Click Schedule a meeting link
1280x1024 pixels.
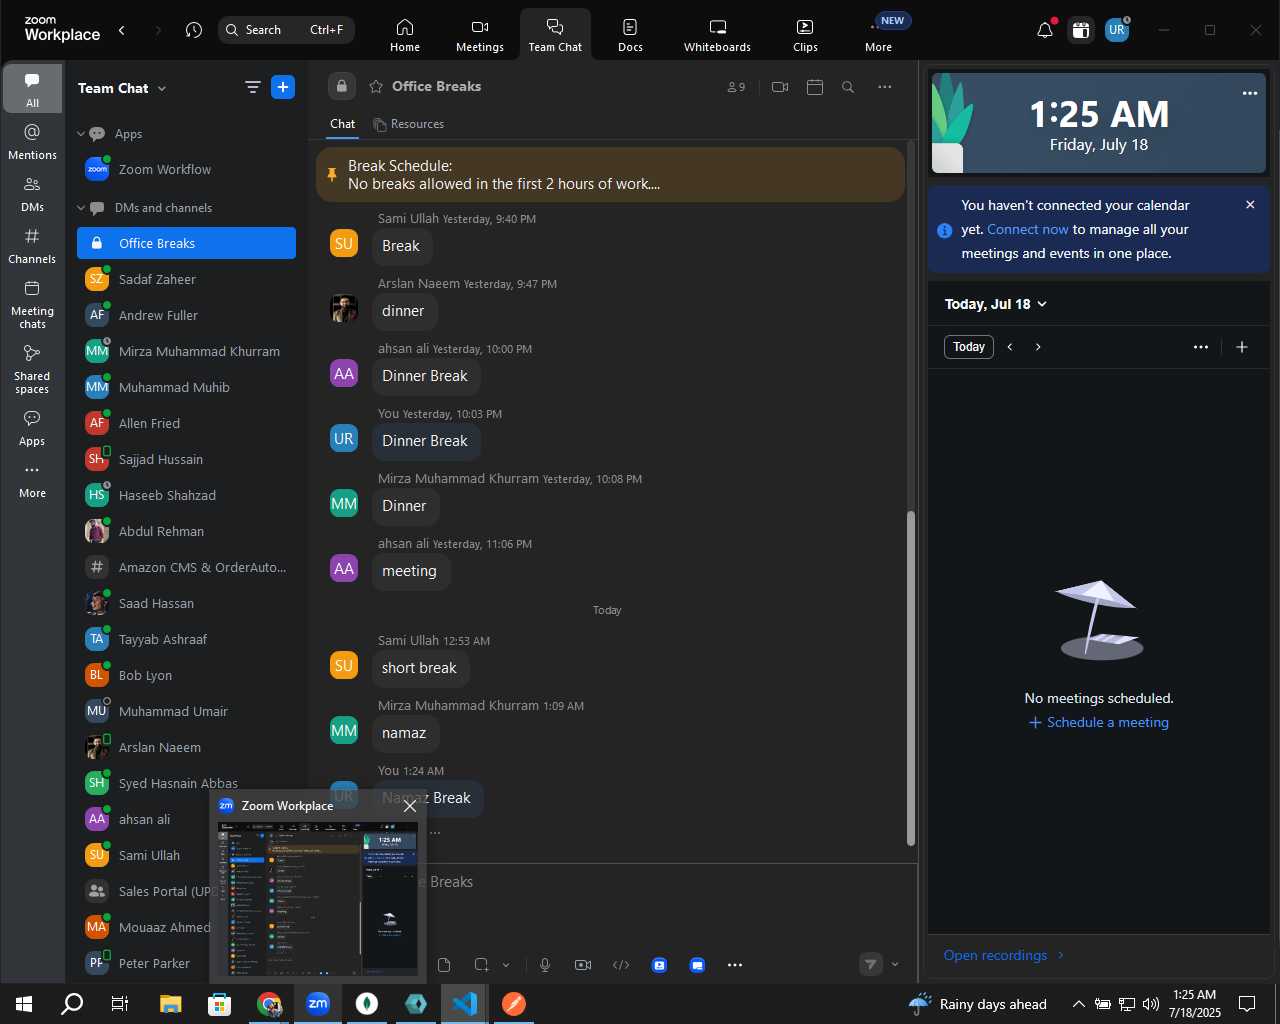point(1099,722)
